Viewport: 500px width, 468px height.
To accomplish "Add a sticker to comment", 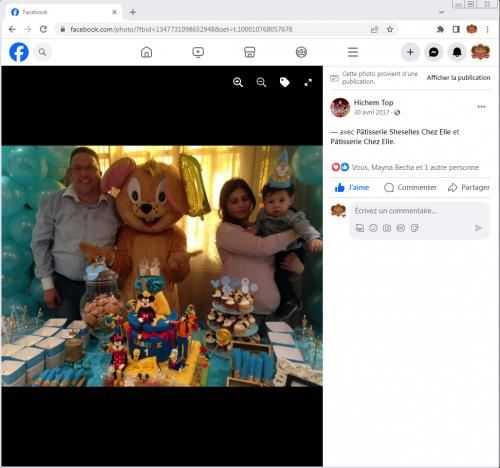I will 414,228.
